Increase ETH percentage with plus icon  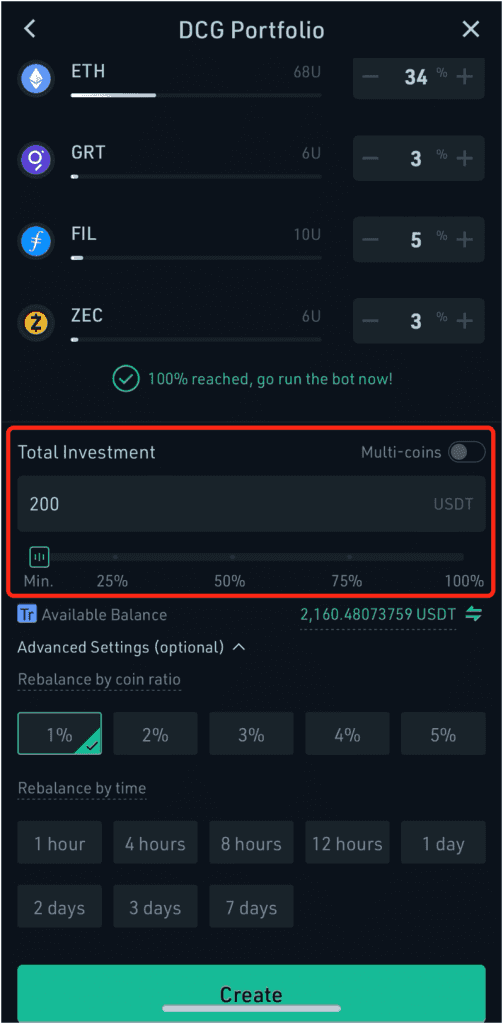(464, 77)
